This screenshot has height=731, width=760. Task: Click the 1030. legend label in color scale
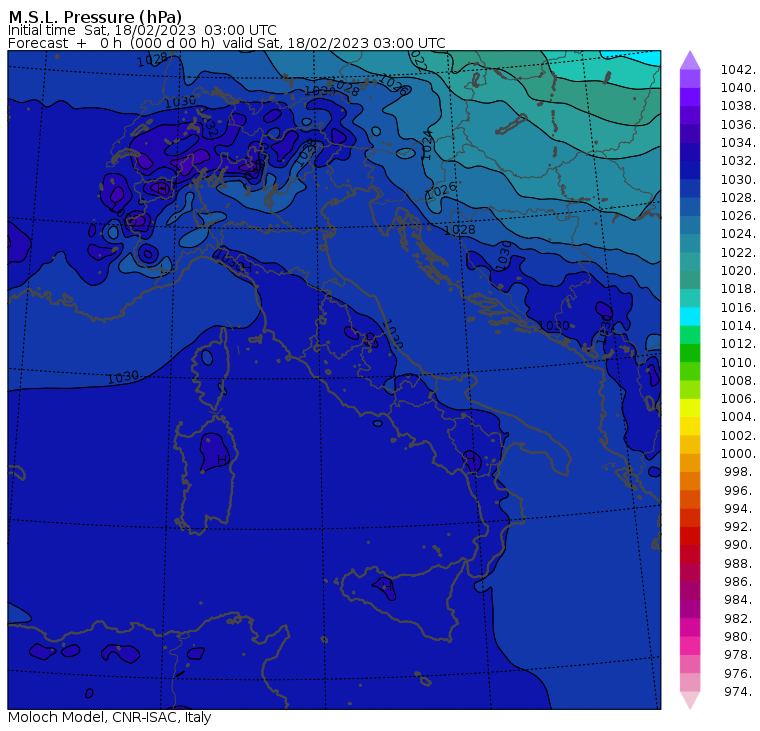738,179
